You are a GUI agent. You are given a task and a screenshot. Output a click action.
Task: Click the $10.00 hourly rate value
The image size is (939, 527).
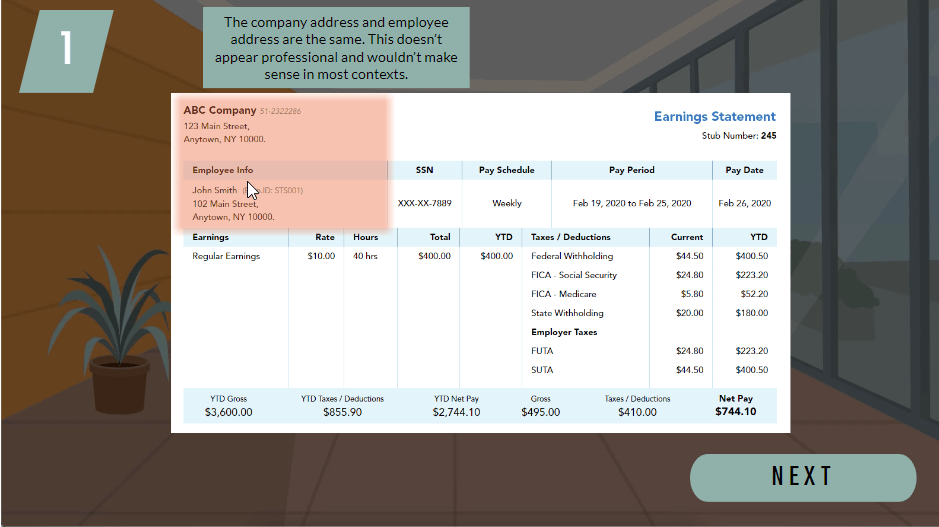[x=321, y=256]
